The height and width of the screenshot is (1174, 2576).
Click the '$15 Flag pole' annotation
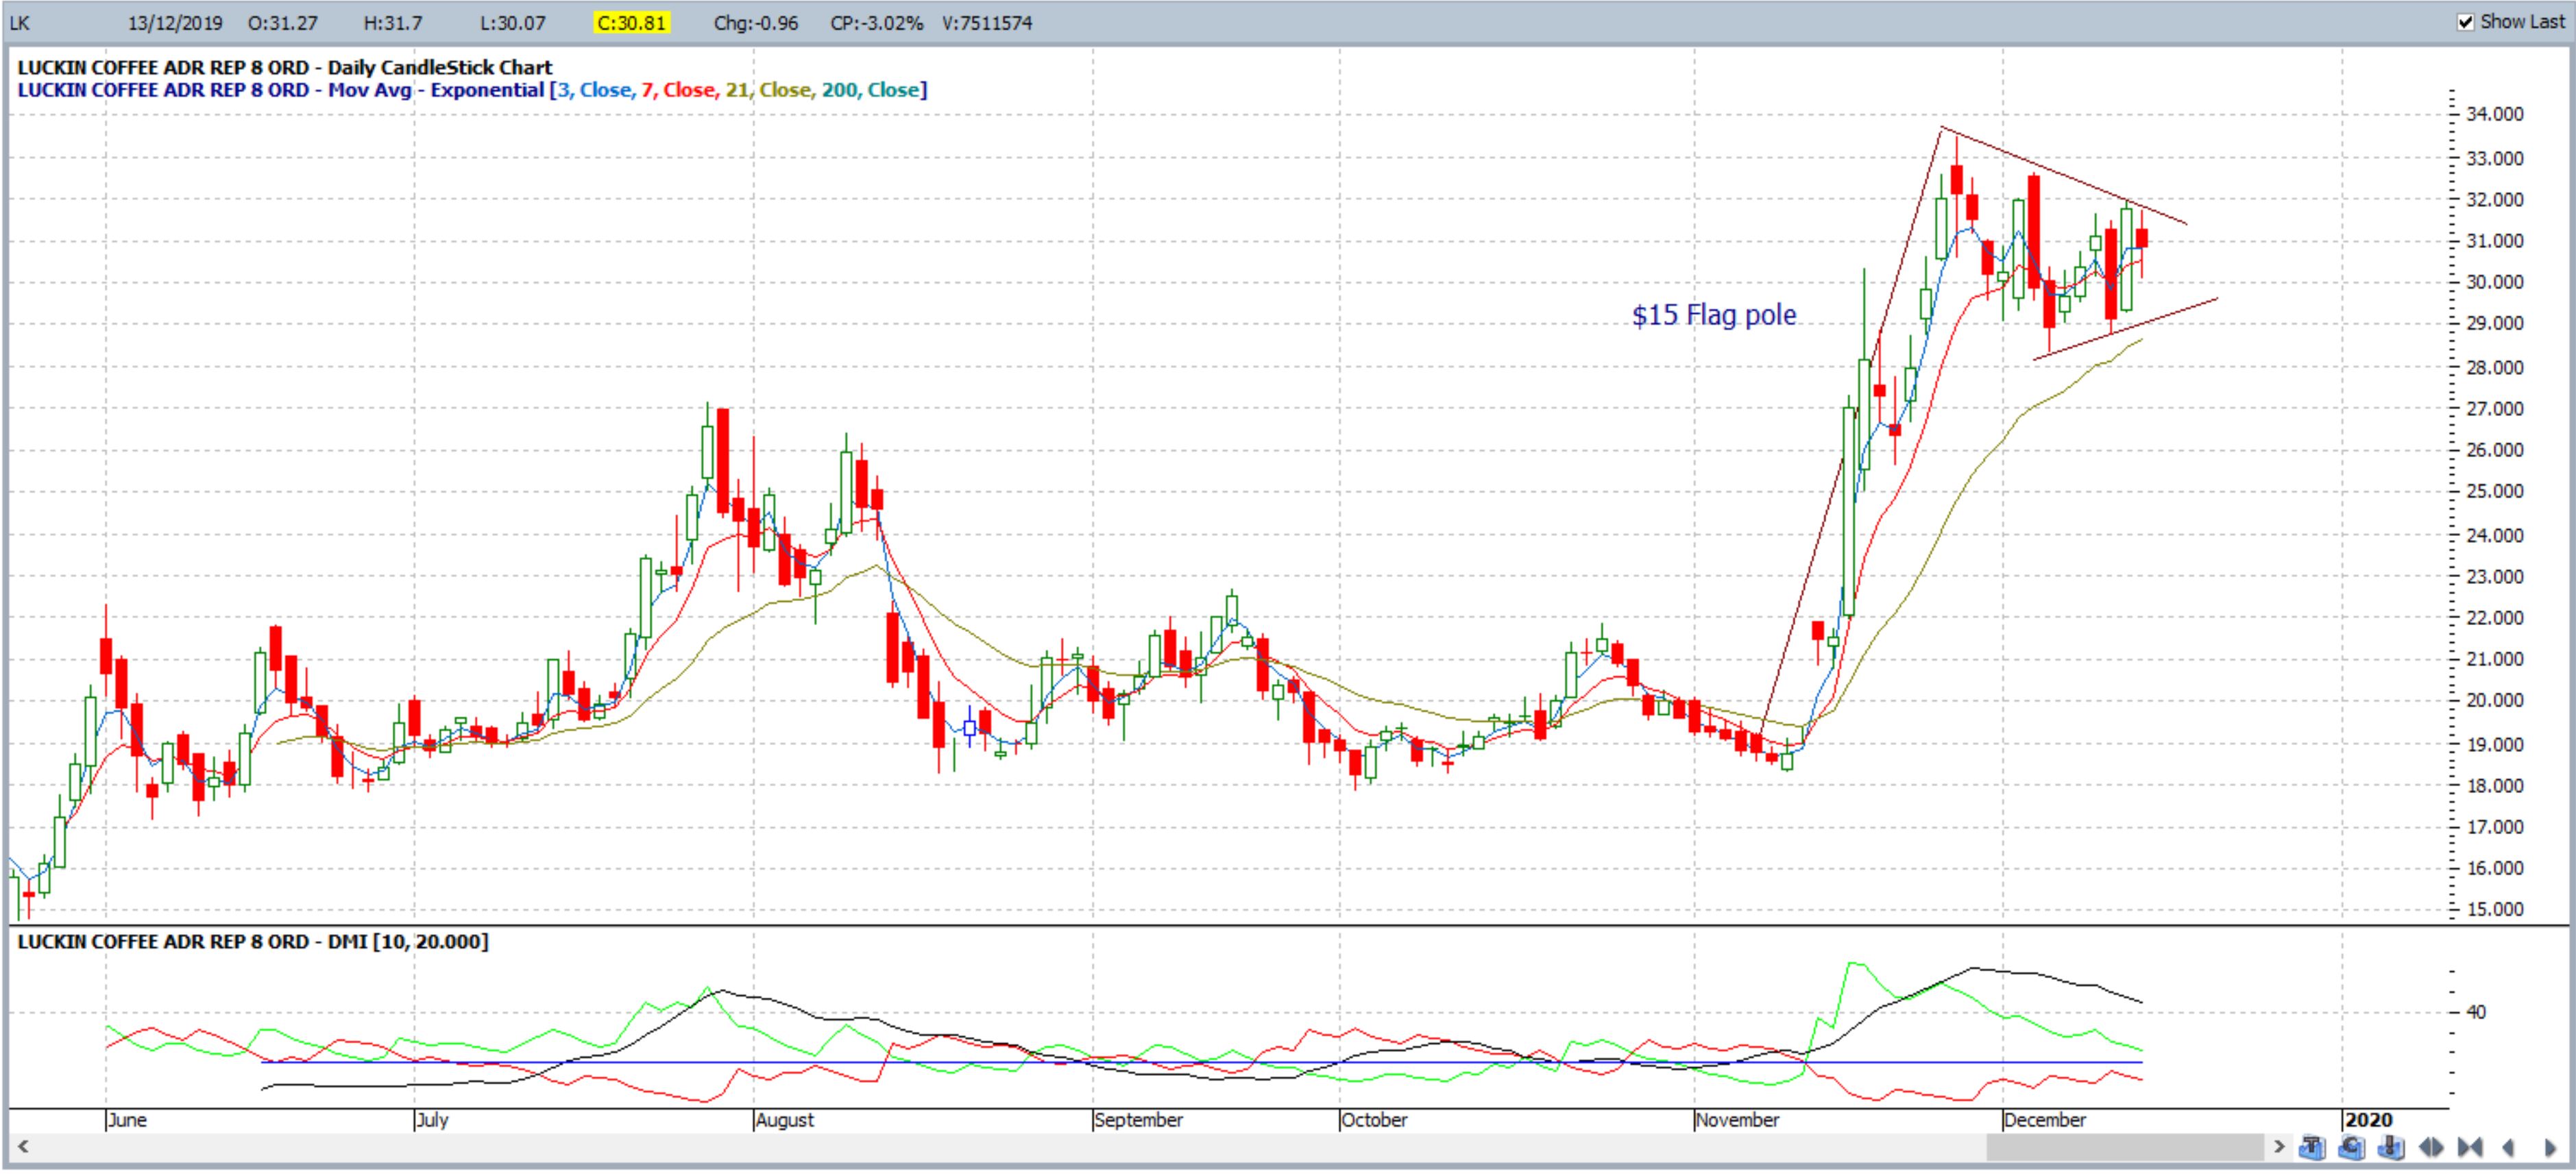click(1714, 315)
